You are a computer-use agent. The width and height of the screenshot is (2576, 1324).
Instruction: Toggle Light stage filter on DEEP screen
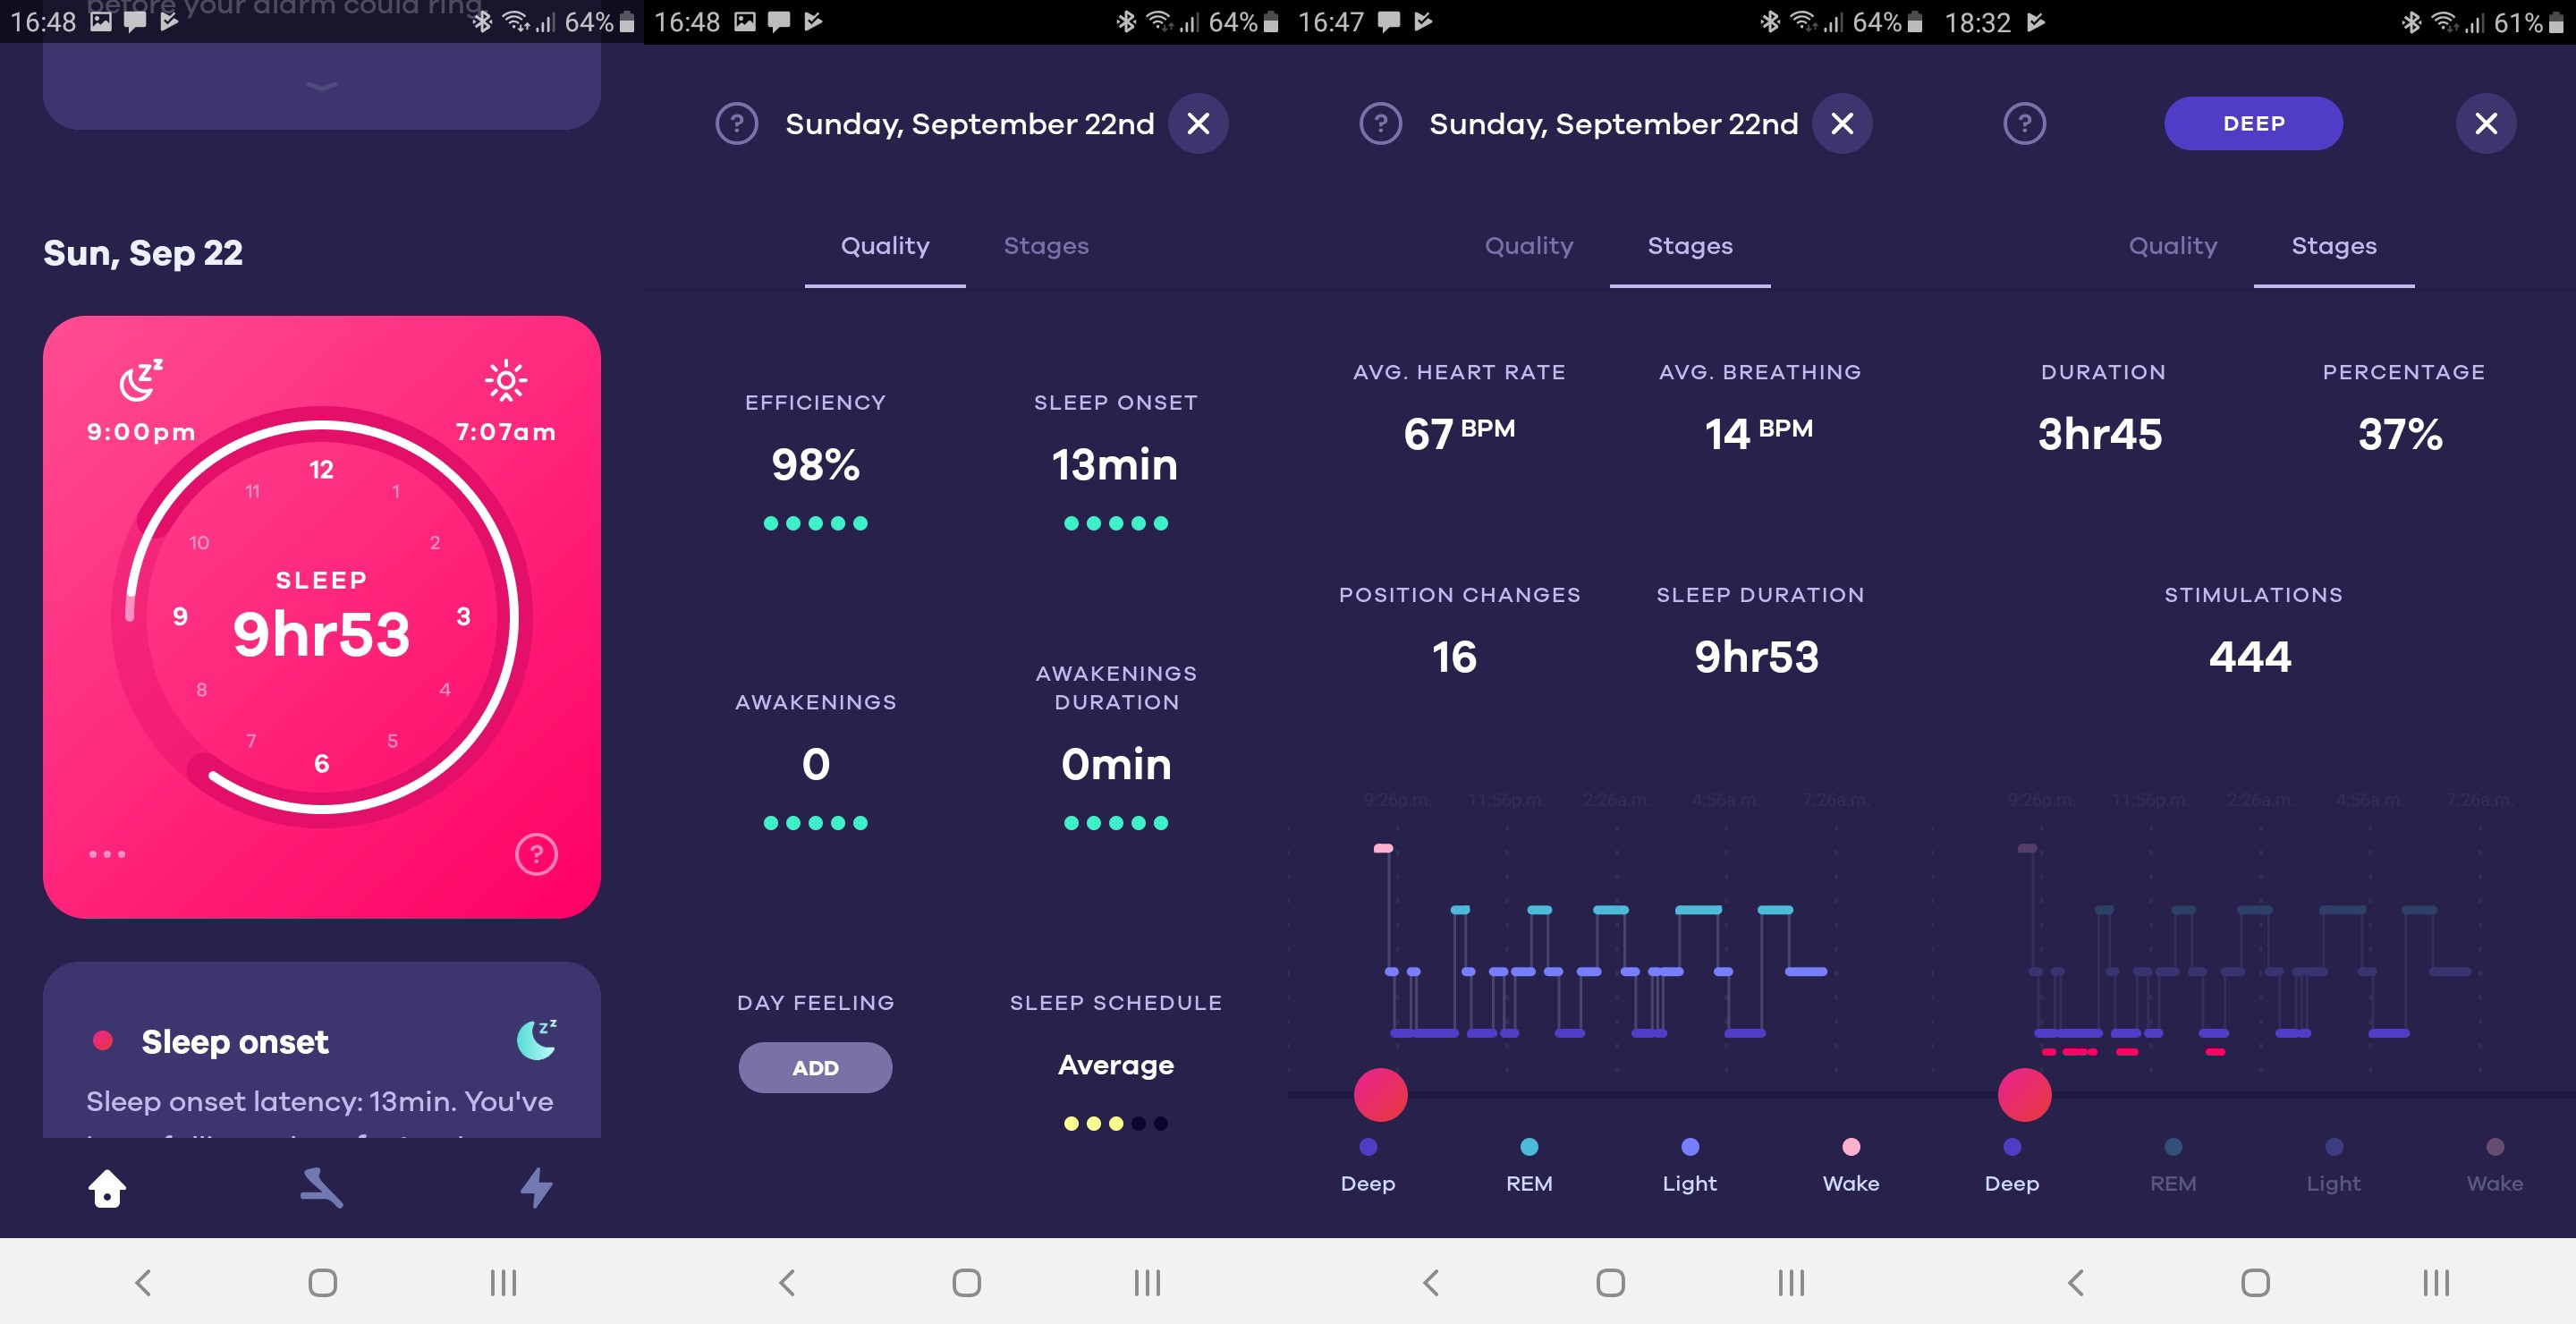pyautogui.click(x=2334, y=1165)
